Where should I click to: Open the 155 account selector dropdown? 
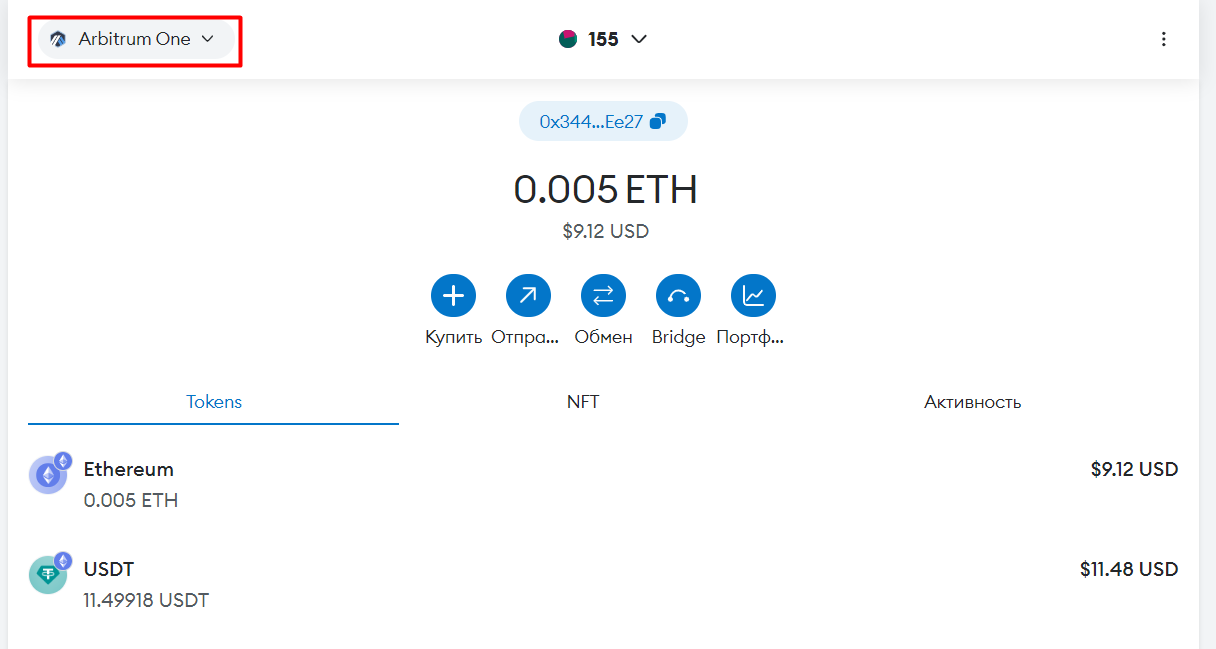coord(603,39)
